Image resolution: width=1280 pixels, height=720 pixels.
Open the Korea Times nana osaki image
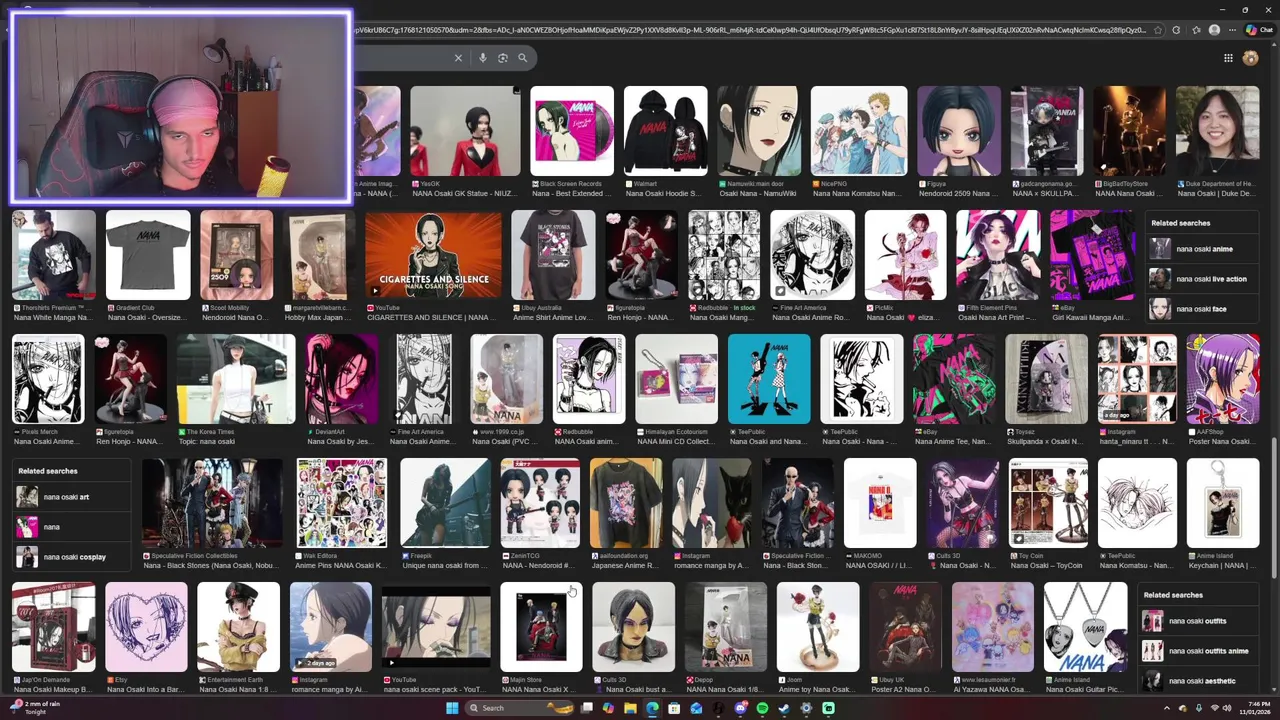click(x=236, y=379)
